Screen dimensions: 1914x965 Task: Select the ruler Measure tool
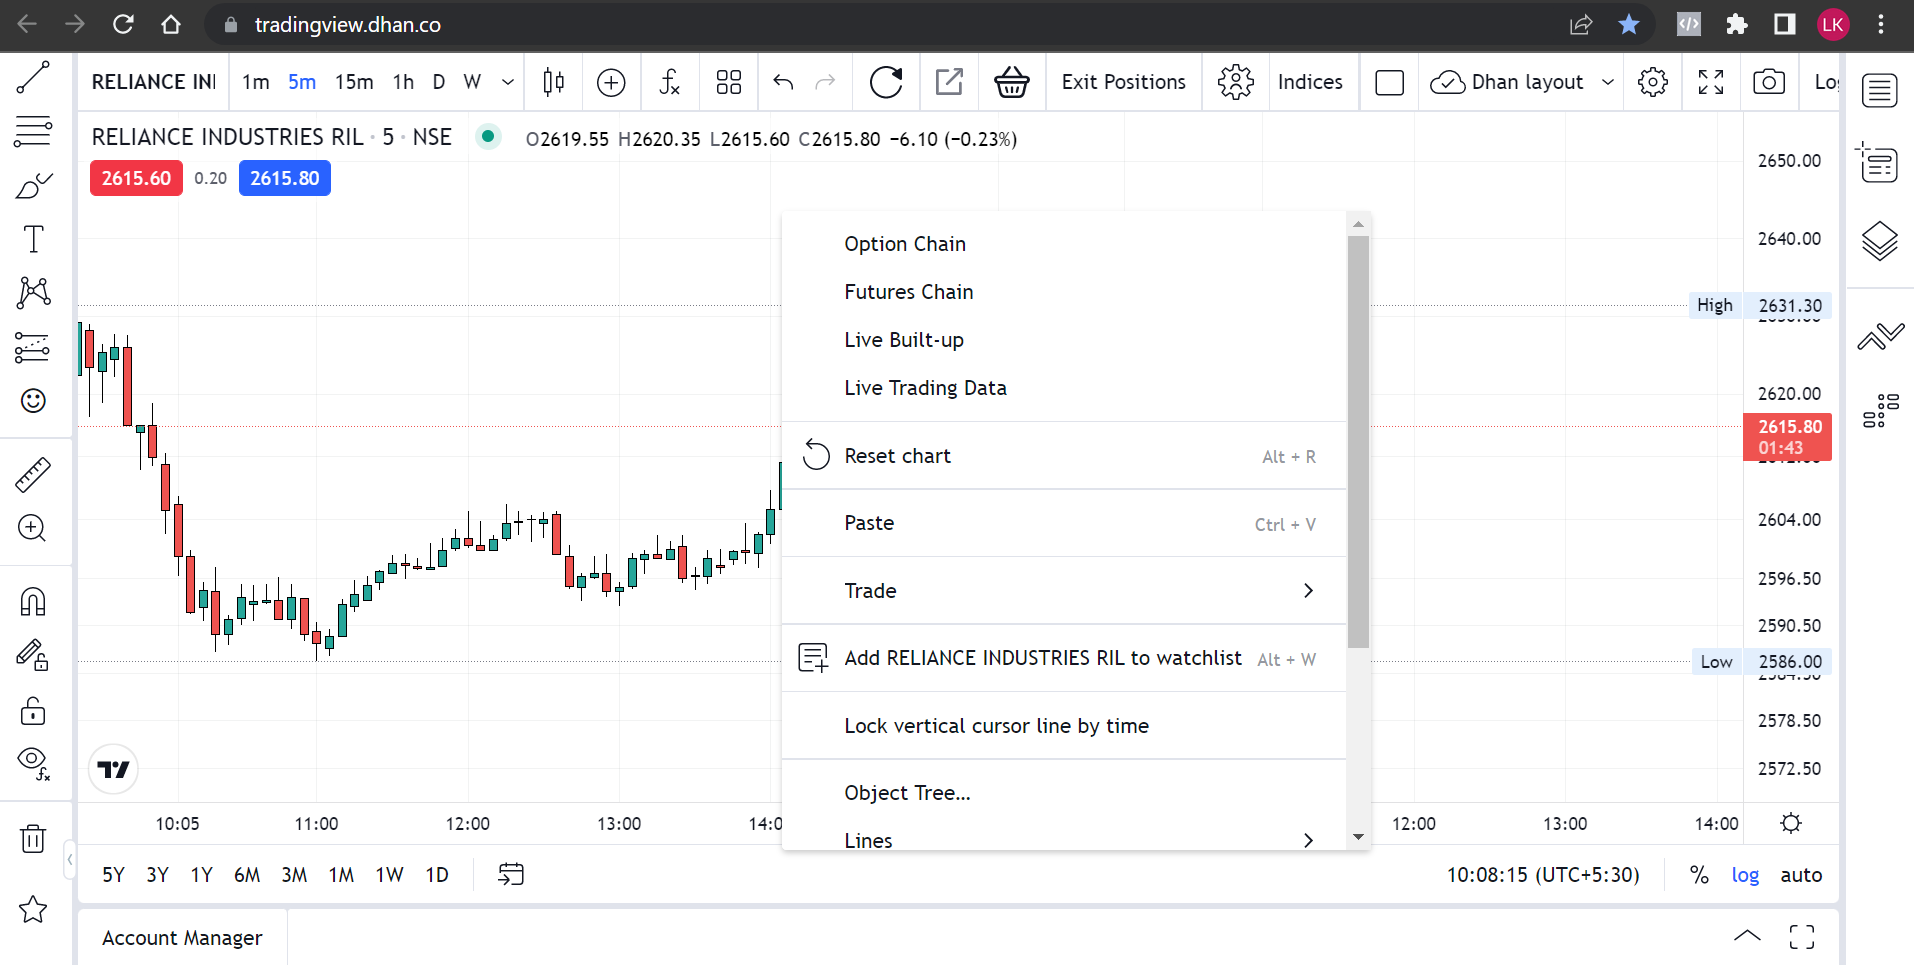33,474
